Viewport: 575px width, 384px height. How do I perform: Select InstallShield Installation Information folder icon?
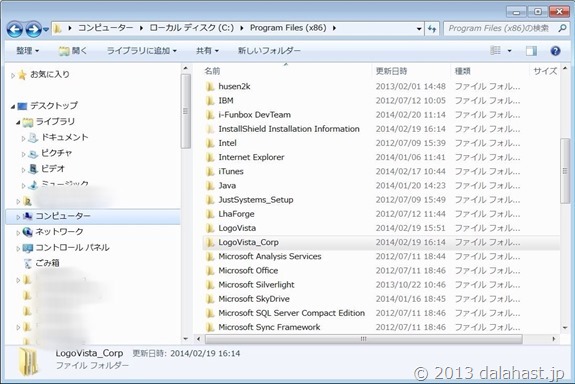click(x=210, y=129)
